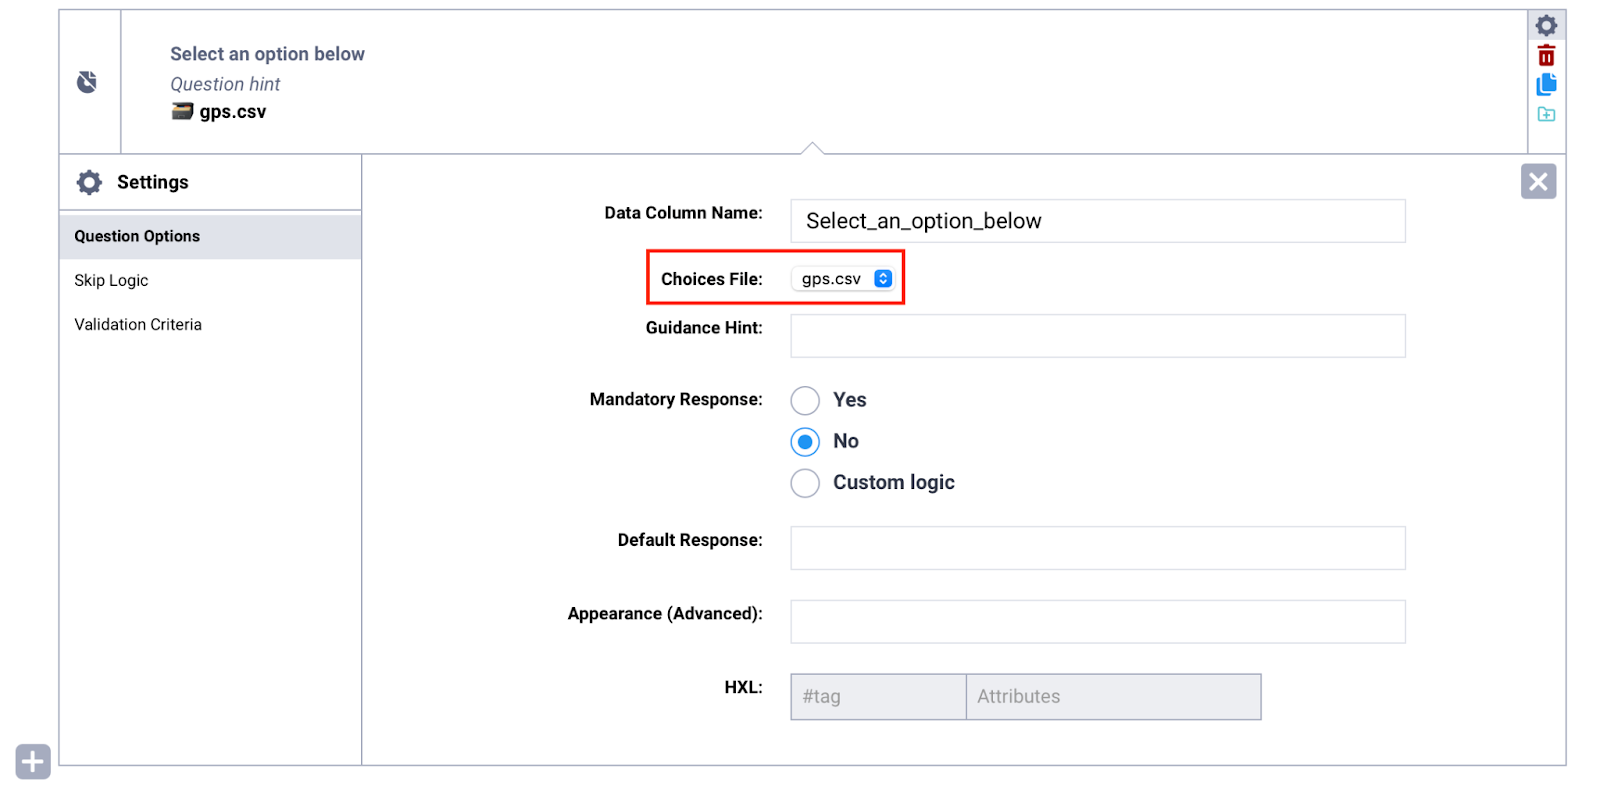Screen dimensions: 1600x800
Task: Click the question settings gear icon
Action: click(1546, 25)
